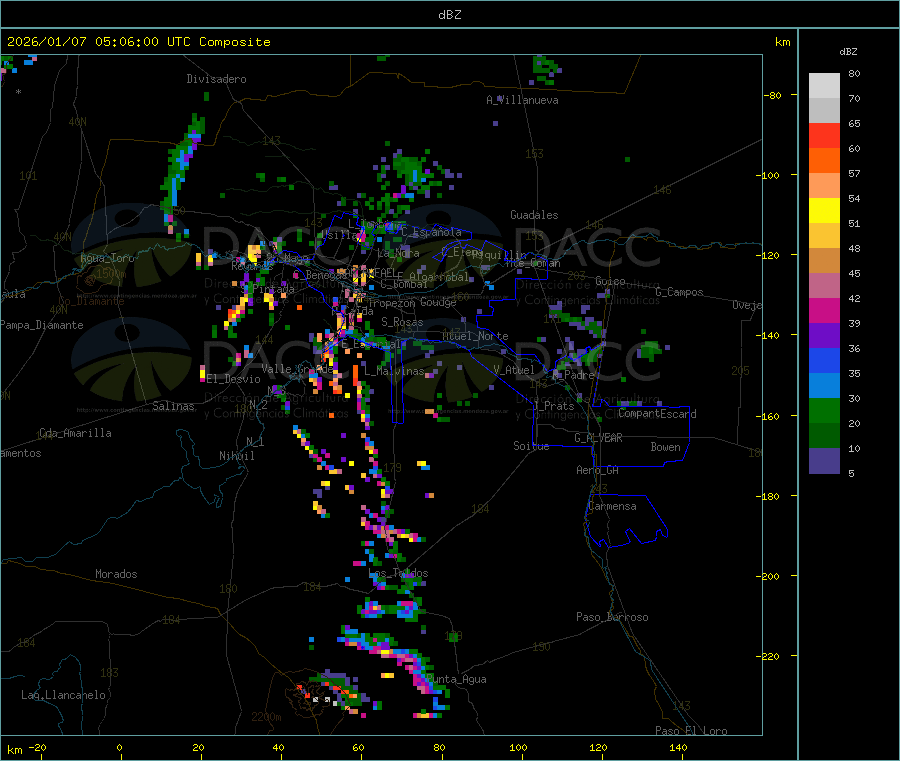The image size is (900, 761).
Task: Click the Bowen location label
Action: click(x=665, y=446)
